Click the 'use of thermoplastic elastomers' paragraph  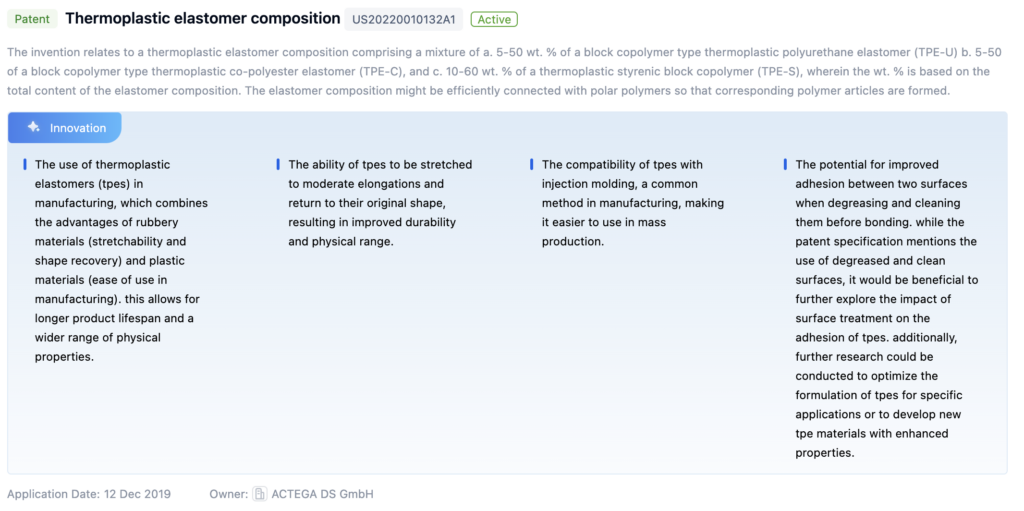120,260
